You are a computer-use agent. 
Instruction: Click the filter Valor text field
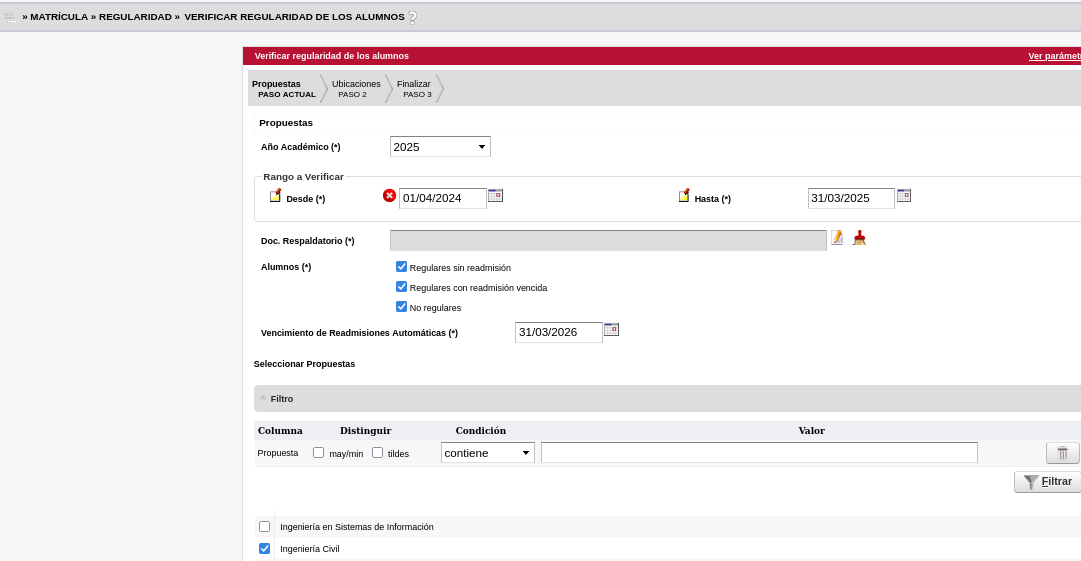(x=759, y=453)
